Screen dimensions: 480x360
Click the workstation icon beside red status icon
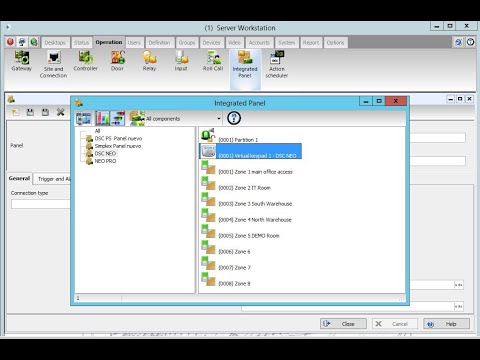pyautogui.click(x=22, y=42)
